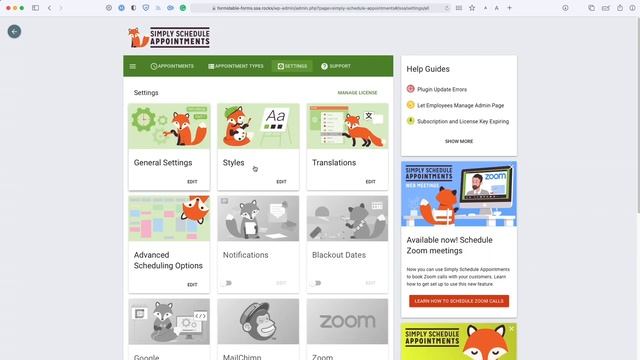Toggle the Notifications switch
The image size is (640, 360).
(x=227, y=283)
